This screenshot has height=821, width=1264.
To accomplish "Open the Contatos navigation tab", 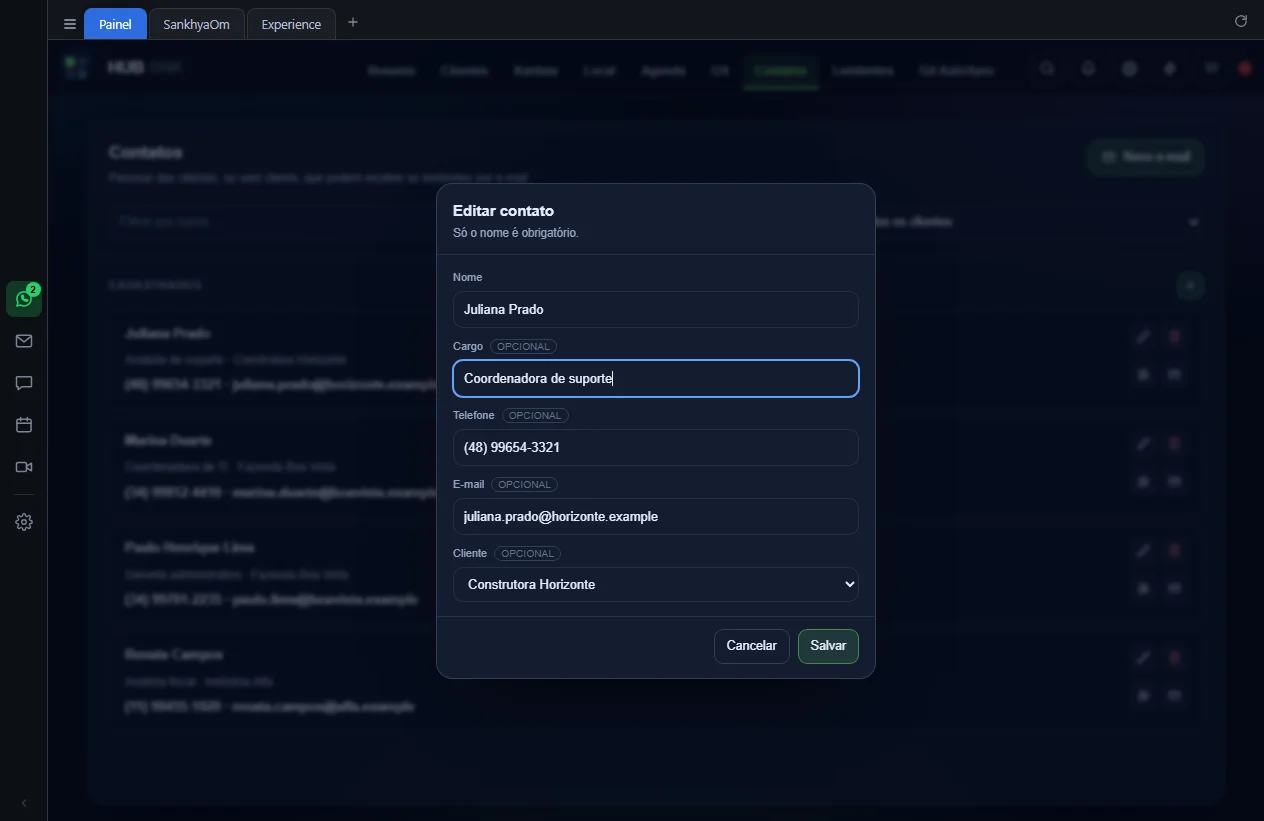I will (781, 70).
